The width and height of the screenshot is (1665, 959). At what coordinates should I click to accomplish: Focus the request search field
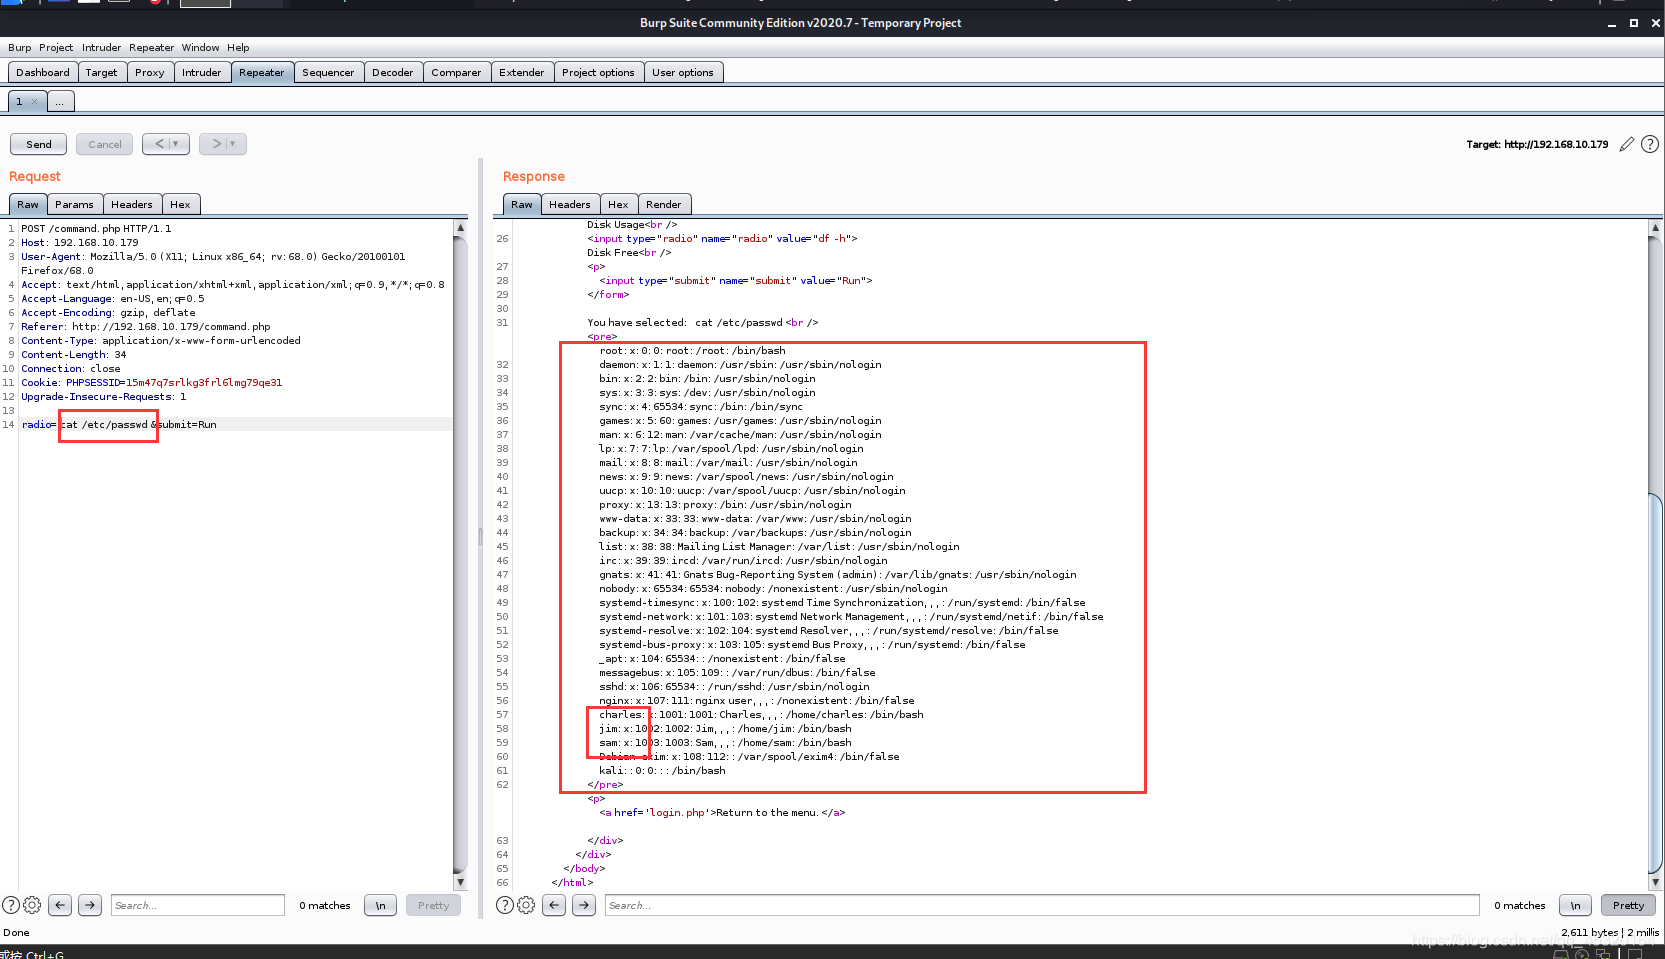tap(198, 905)
